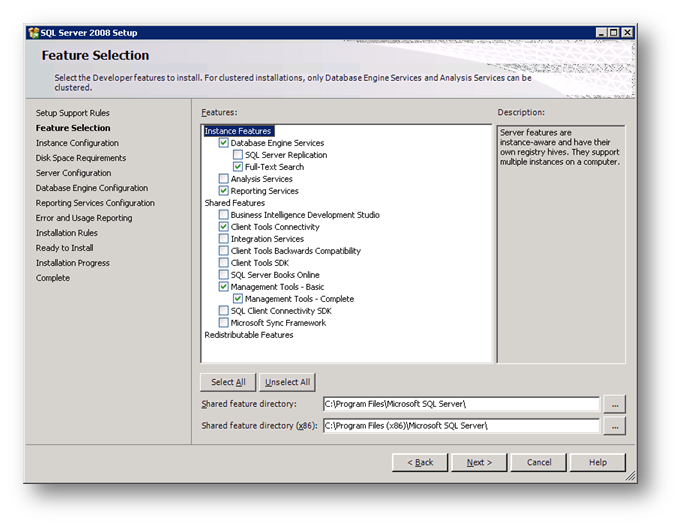Select Reporting Services Configuration step

tap(95, 203)
